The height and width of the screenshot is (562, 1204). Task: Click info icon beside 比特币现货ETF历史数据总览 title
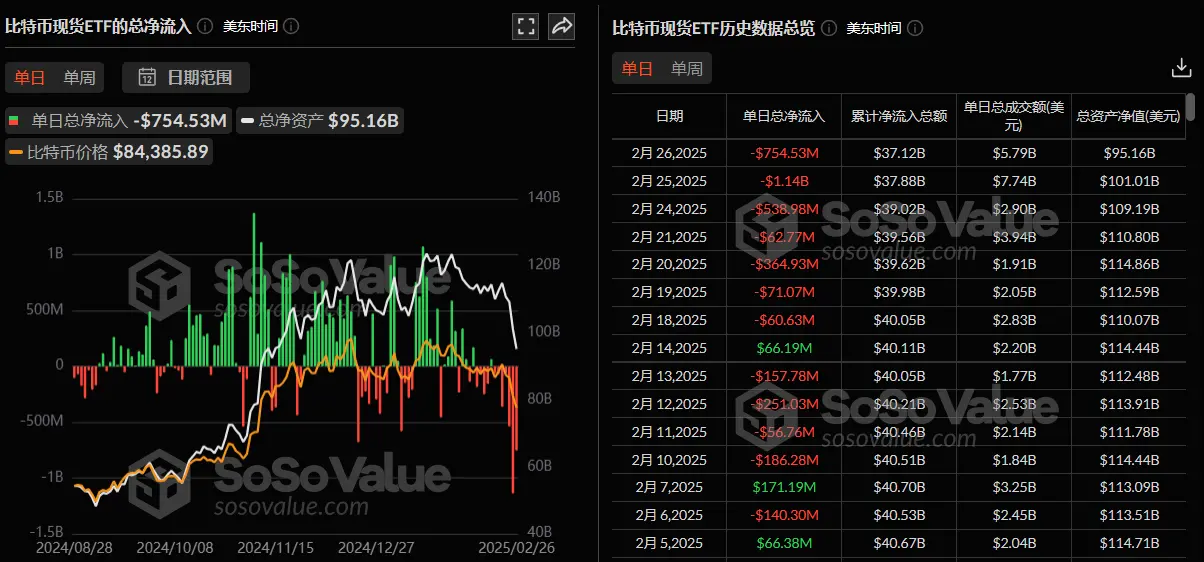tap(829, 28)
